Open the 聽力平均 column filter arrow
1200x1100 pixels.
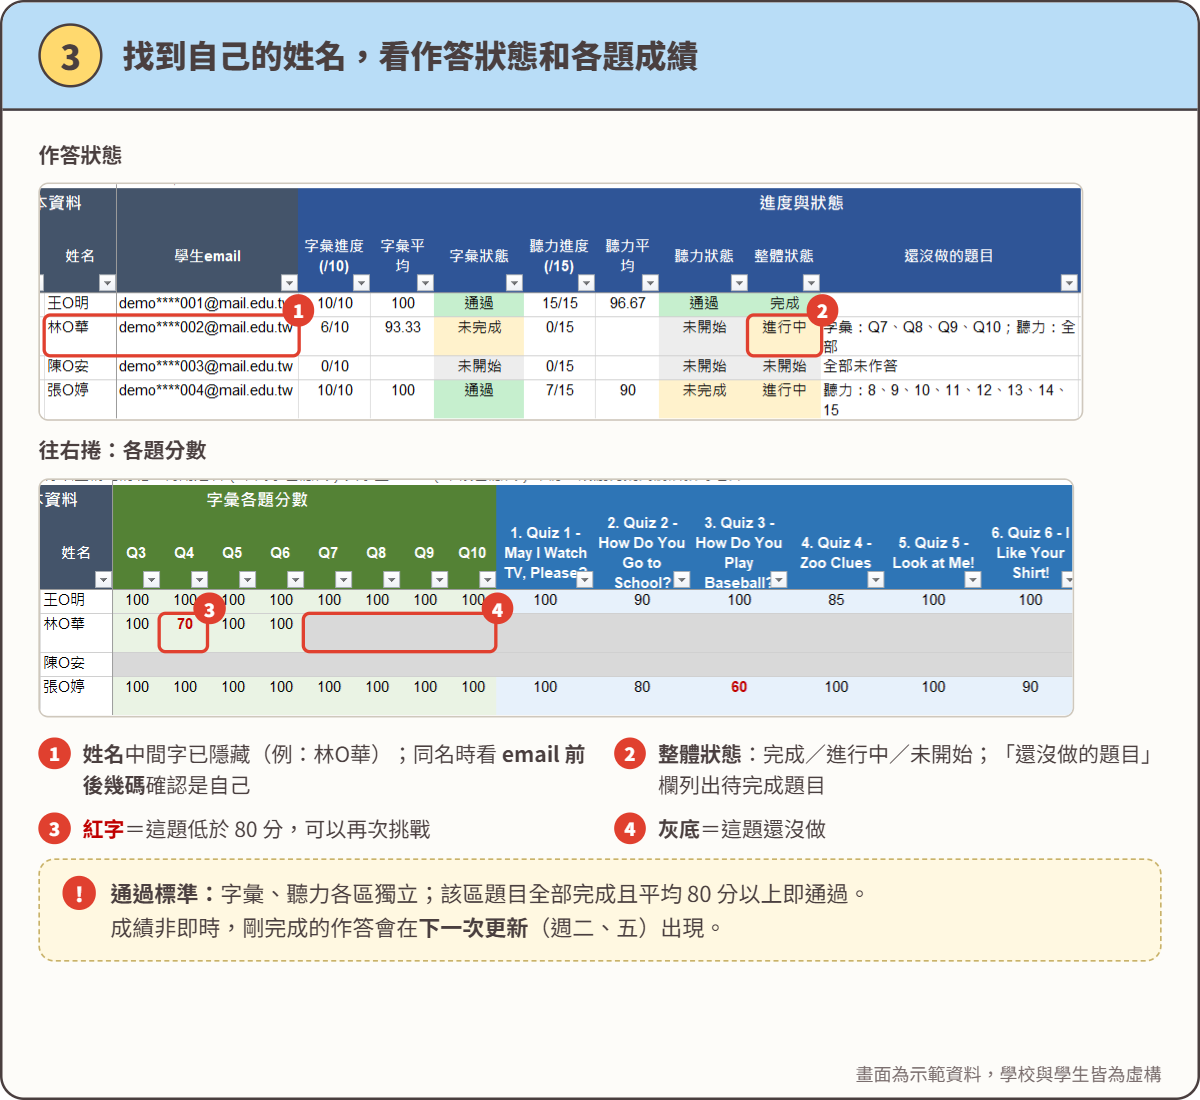650,283
